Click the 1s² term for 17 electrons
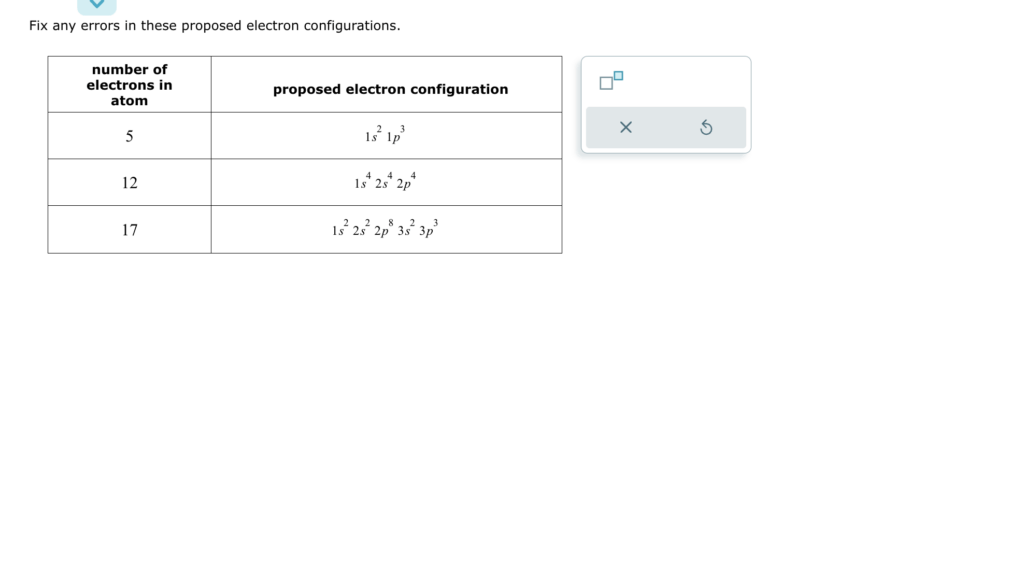 [x=340, y=230]
